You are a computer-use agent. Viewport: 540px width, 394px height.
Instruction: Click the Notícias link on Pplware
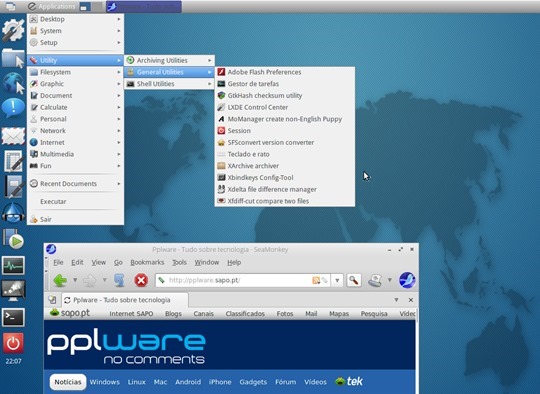pyautogui.click(x=68, y=382)
